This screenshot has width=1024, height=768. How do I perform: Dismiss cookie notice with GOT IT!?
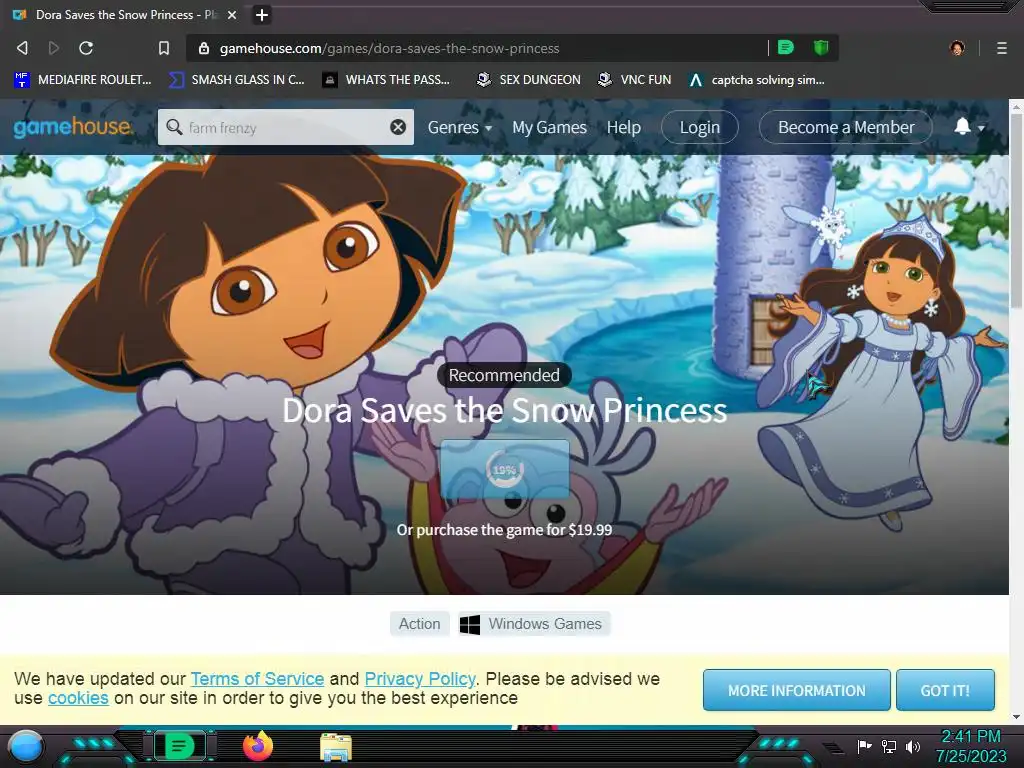(945, 690)
